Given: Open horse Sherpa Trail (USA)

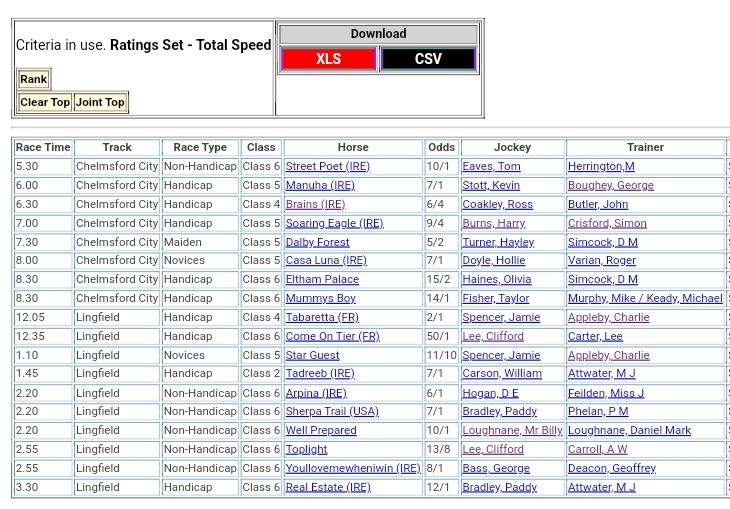Looking at the screenshot, I should coord(332,411).
